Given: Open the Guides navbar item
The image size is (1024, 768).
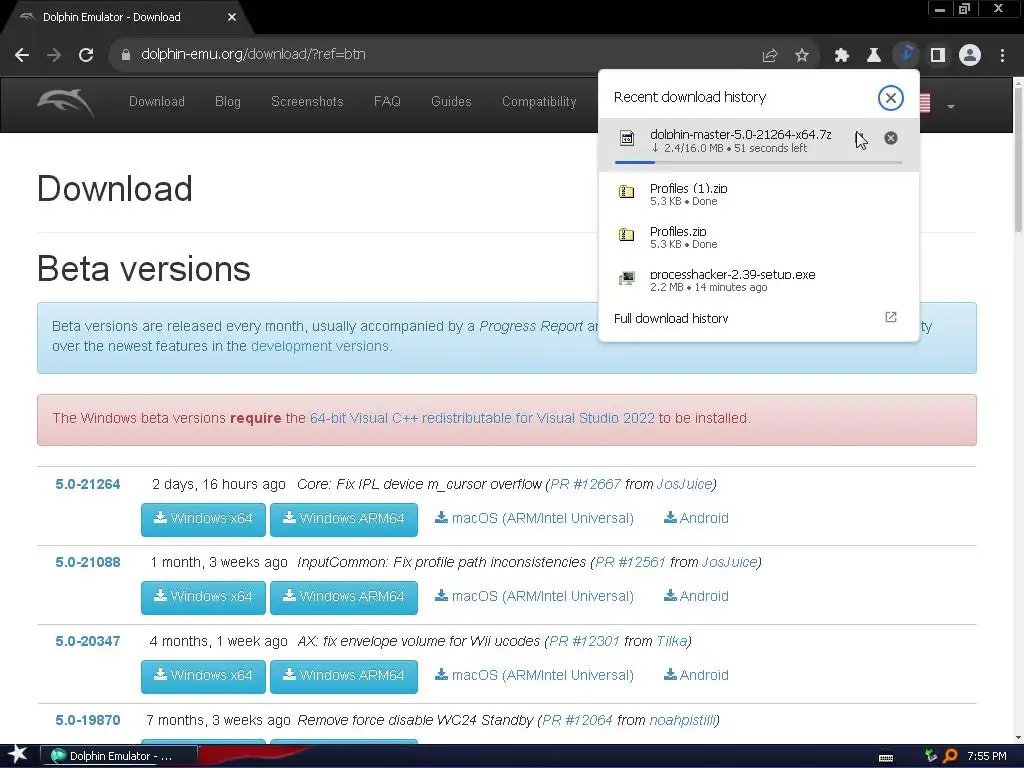Looking at the screenshot, I should 451,102.
